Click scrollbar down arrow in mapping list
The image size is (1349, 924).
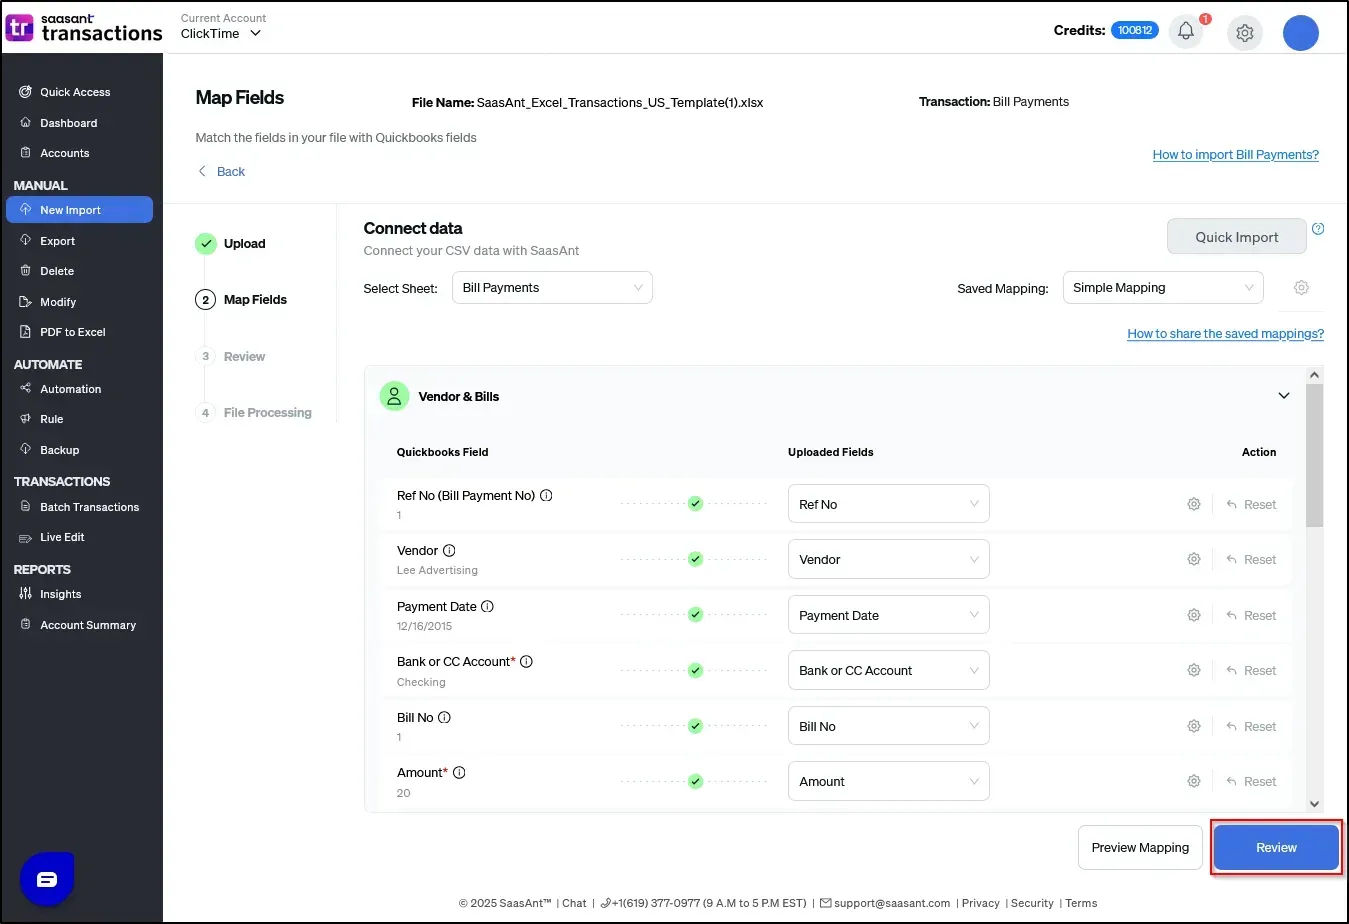coord(1314,804)
